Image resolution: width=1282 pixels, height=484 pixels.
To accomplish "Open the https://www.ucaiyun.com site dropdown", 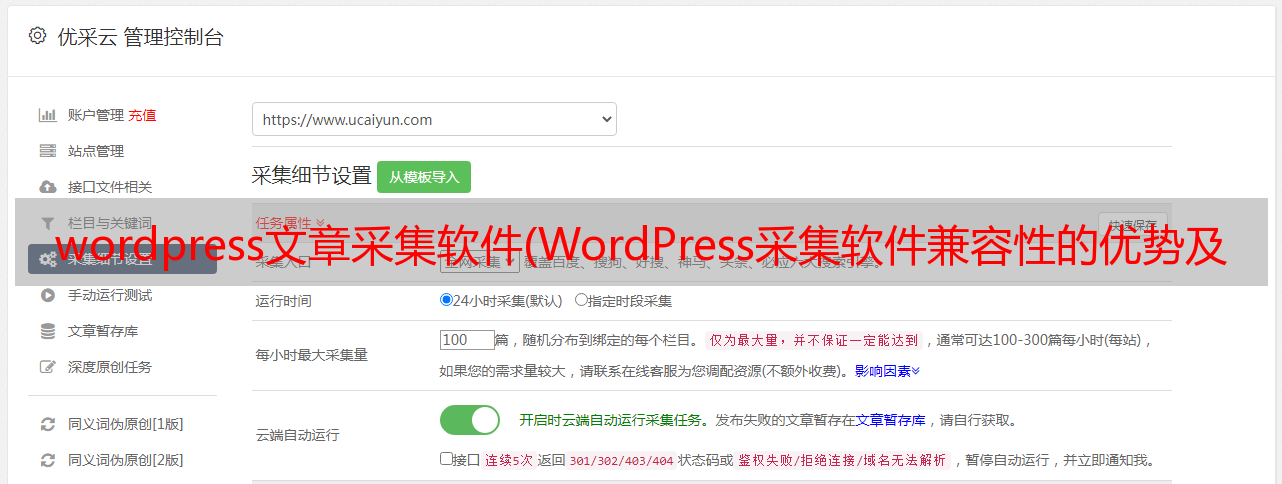I will [434, 119].
